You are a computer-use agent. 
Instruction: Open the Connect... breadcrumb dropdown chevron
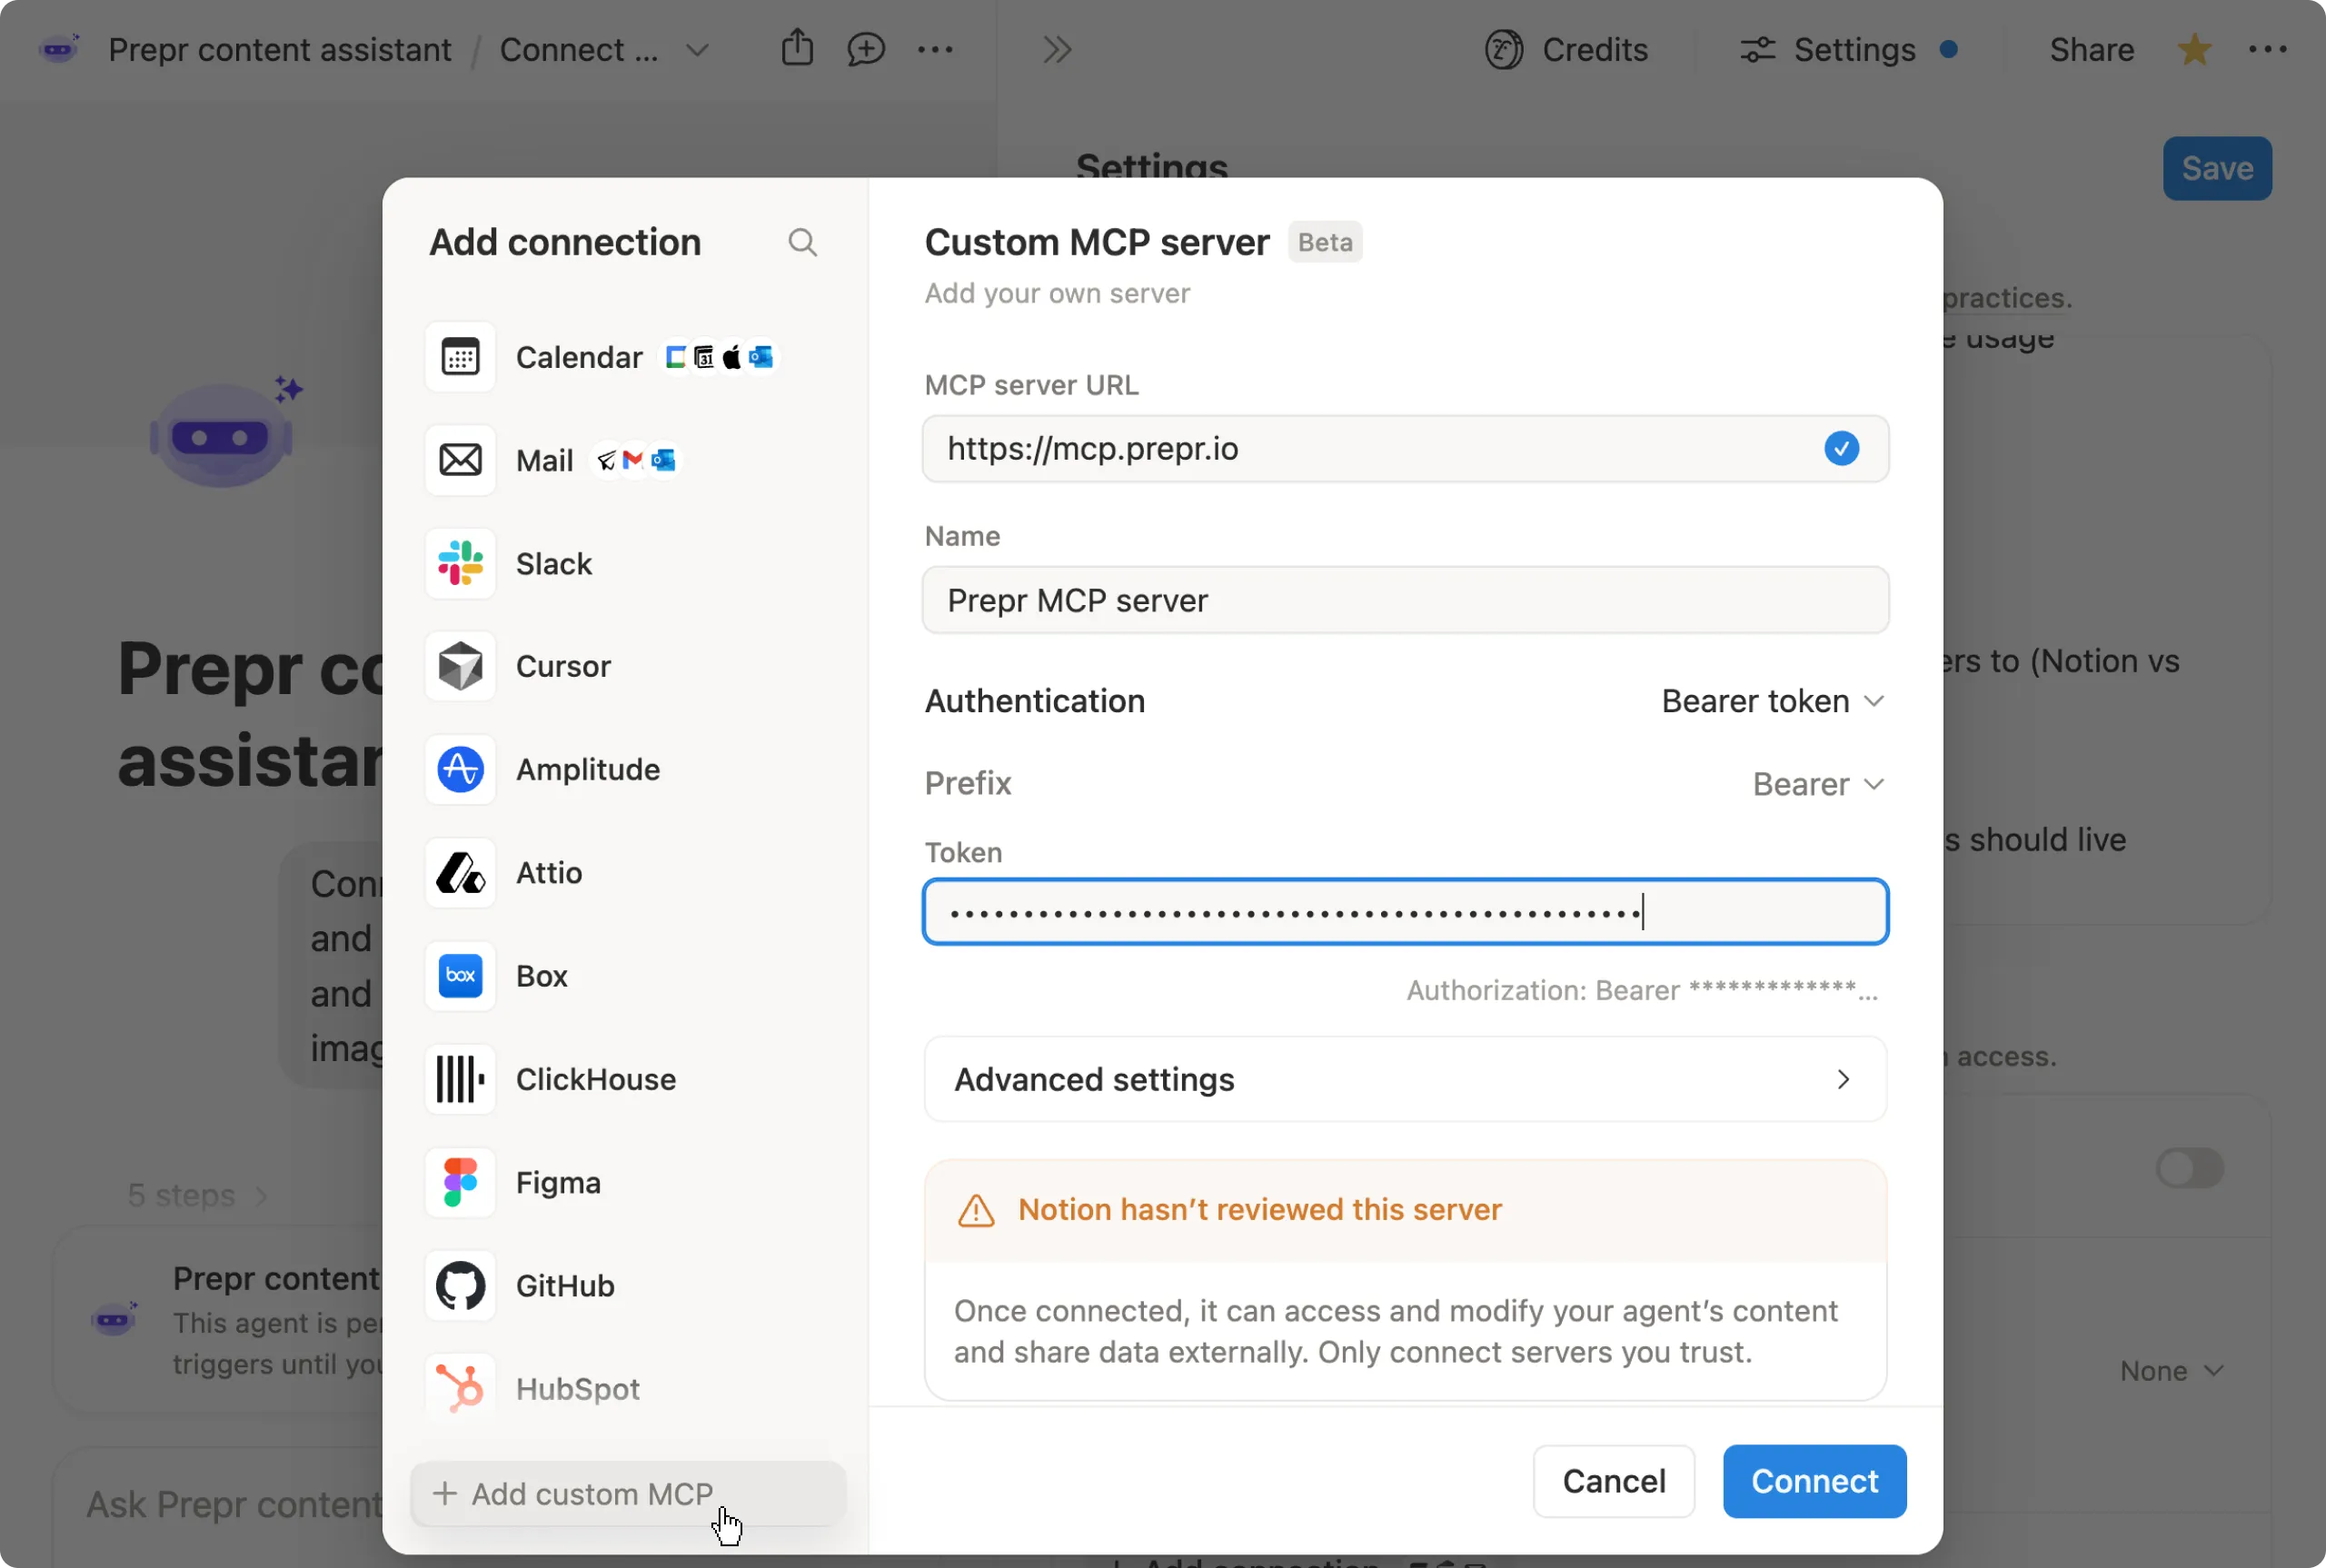[697, 50]
